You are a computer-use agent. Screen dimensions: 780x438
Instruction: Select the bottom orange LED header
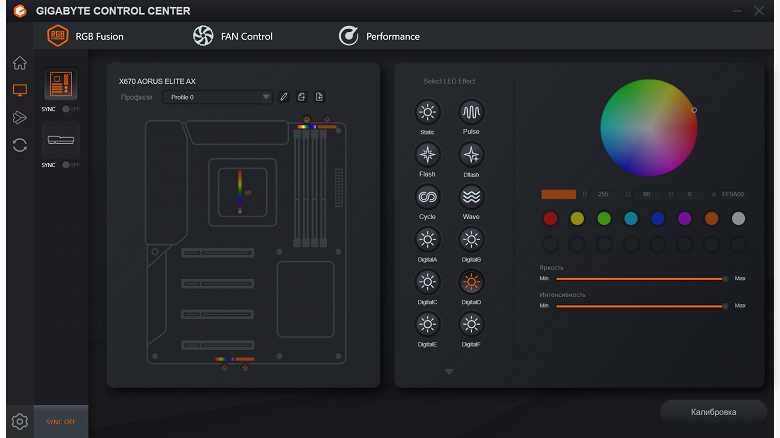[x=245, y=359]
